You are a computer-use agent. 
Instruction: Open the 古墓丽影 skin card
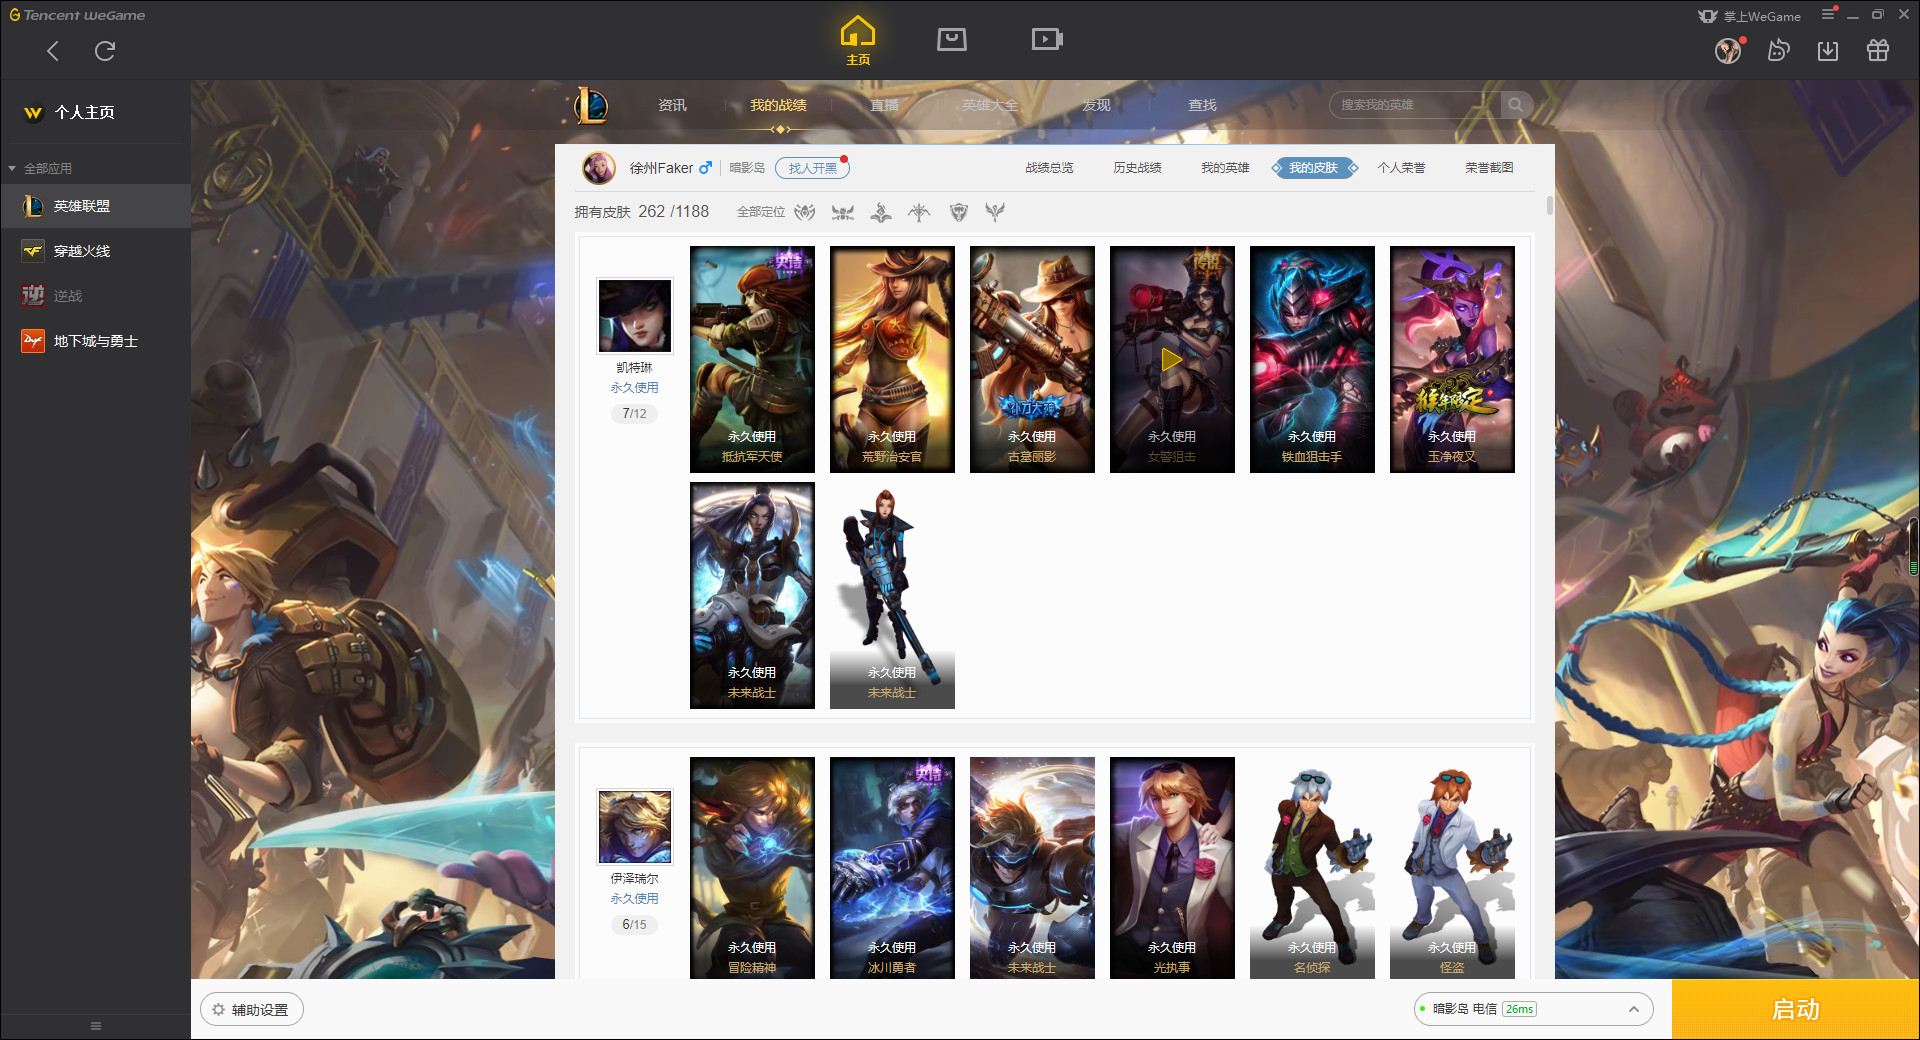point(1032,359)
